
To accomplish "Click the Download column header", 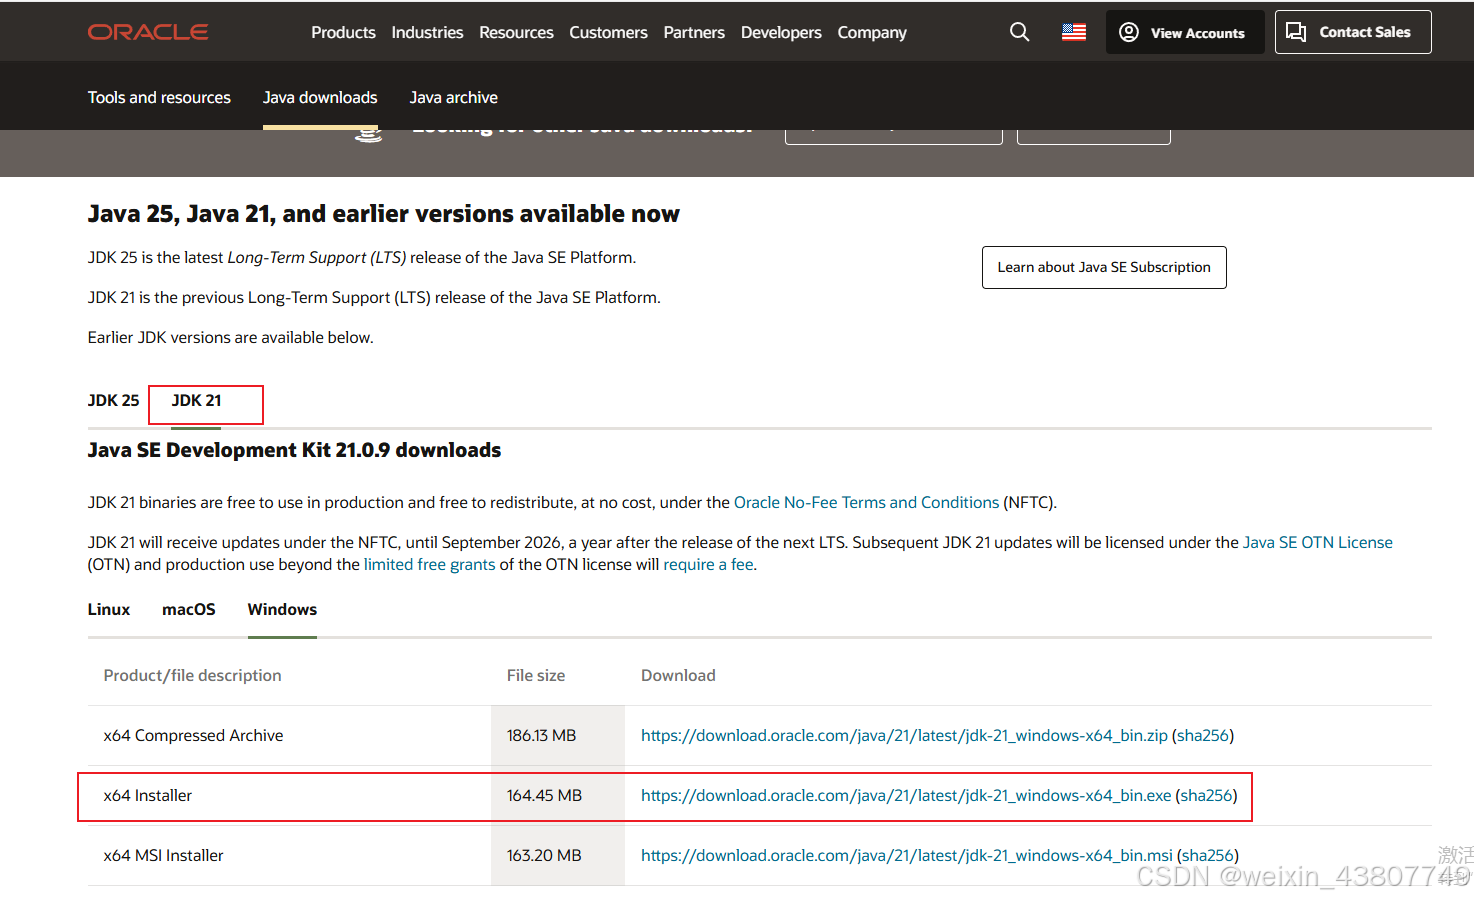I will click(x=678, y=675).
